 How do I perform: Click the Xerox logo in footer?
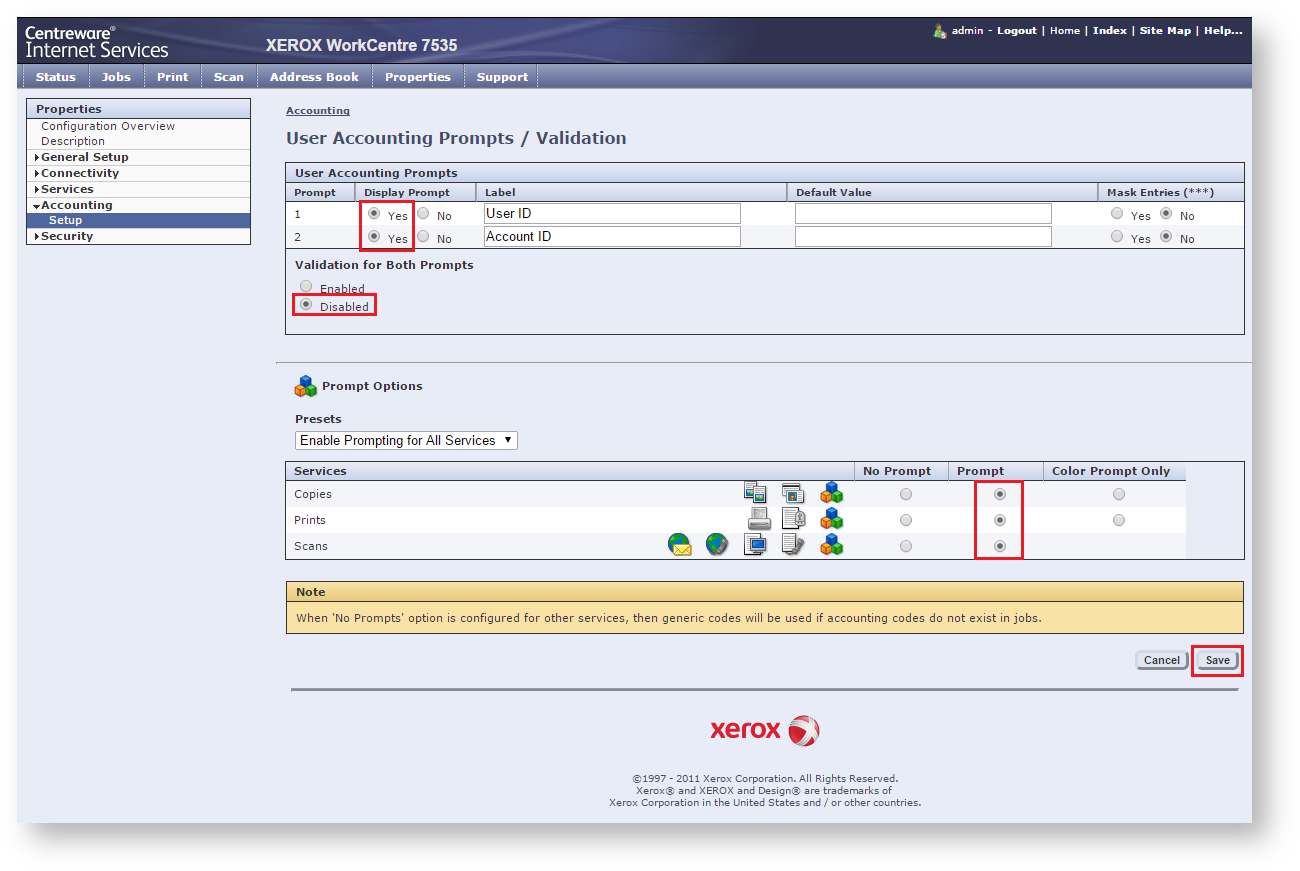[765, 730]
